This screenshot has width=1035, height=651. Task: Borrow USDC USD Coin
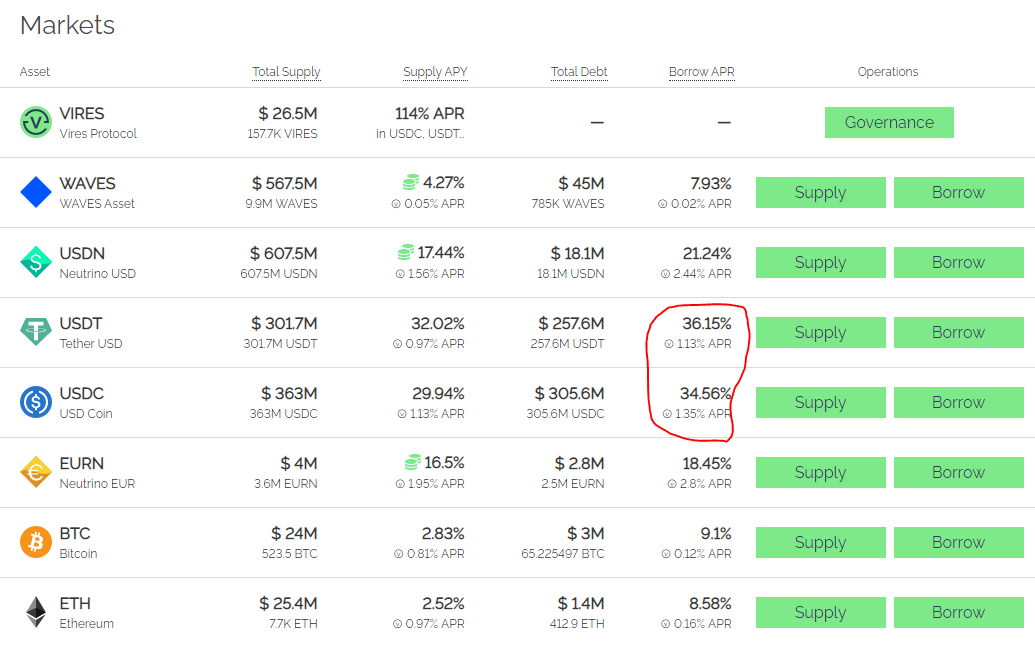click(958, 402)
